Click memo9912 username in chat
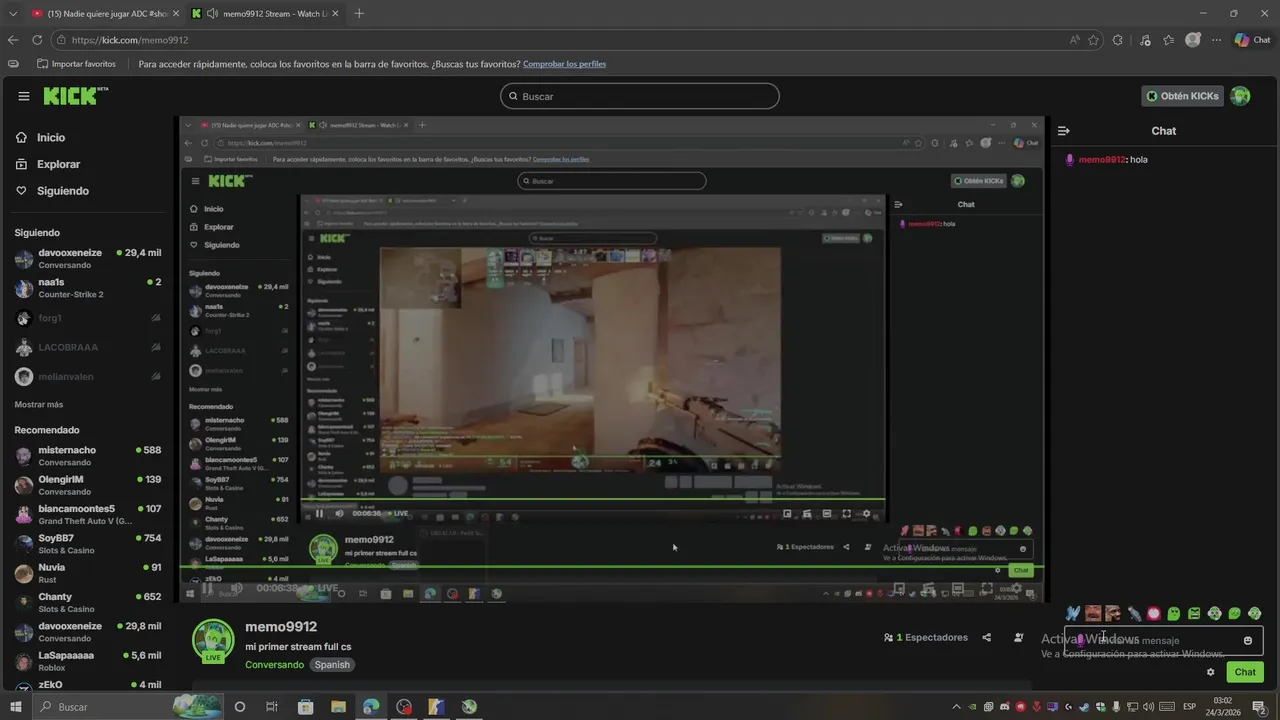Screen dimensions: 1280x720 [x=1102, y=160]
